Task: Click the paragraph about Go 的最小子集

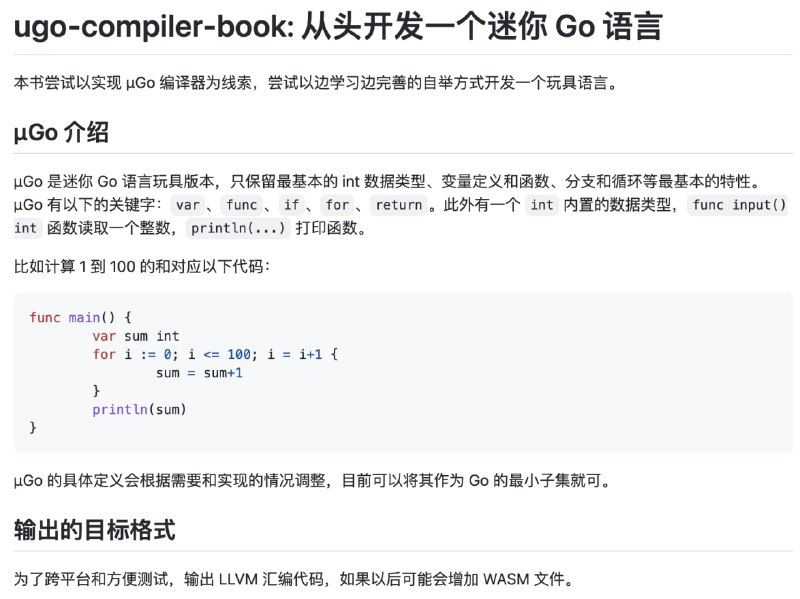Action: click(312, 481)
